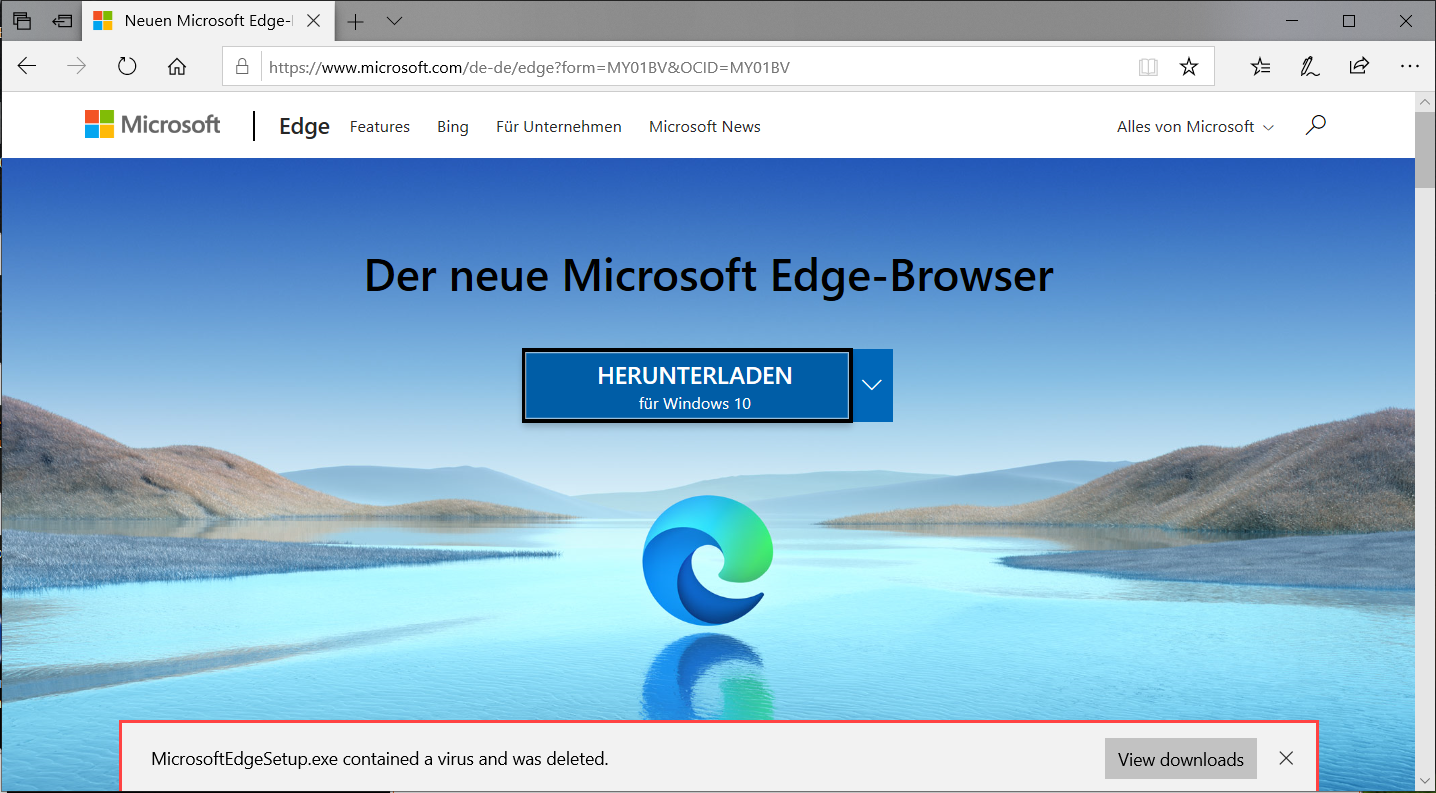
Task: Open the Bing nav link
Action: (x=453, y=127)
